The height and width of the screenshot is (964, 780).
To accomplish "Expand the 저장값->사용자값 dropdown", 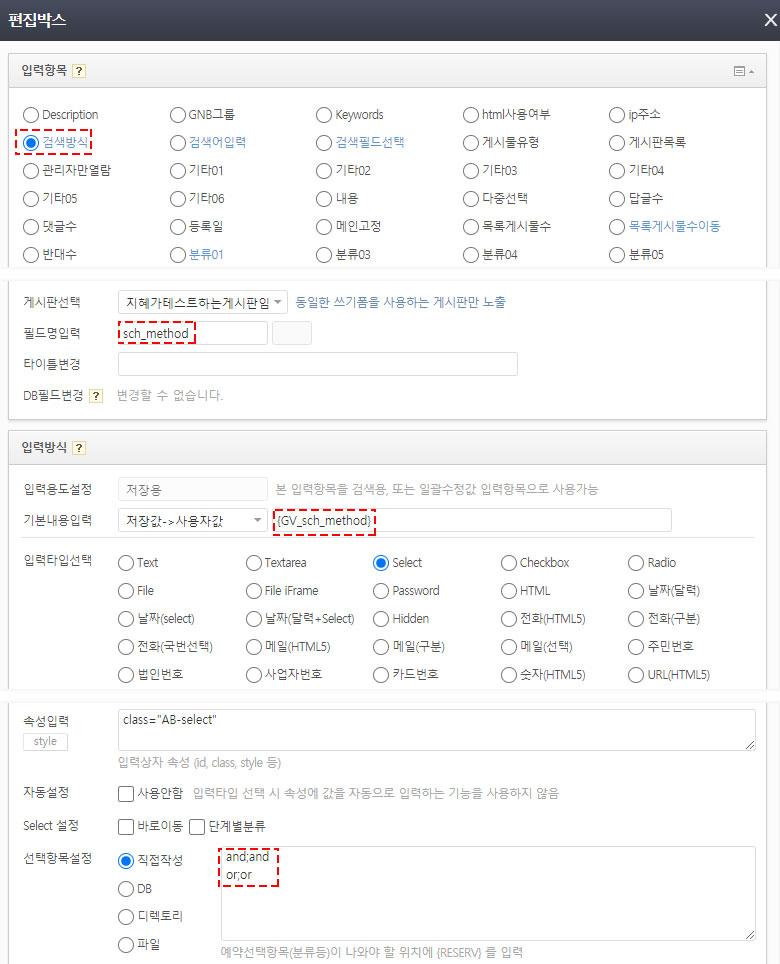I will coord(192,520).
